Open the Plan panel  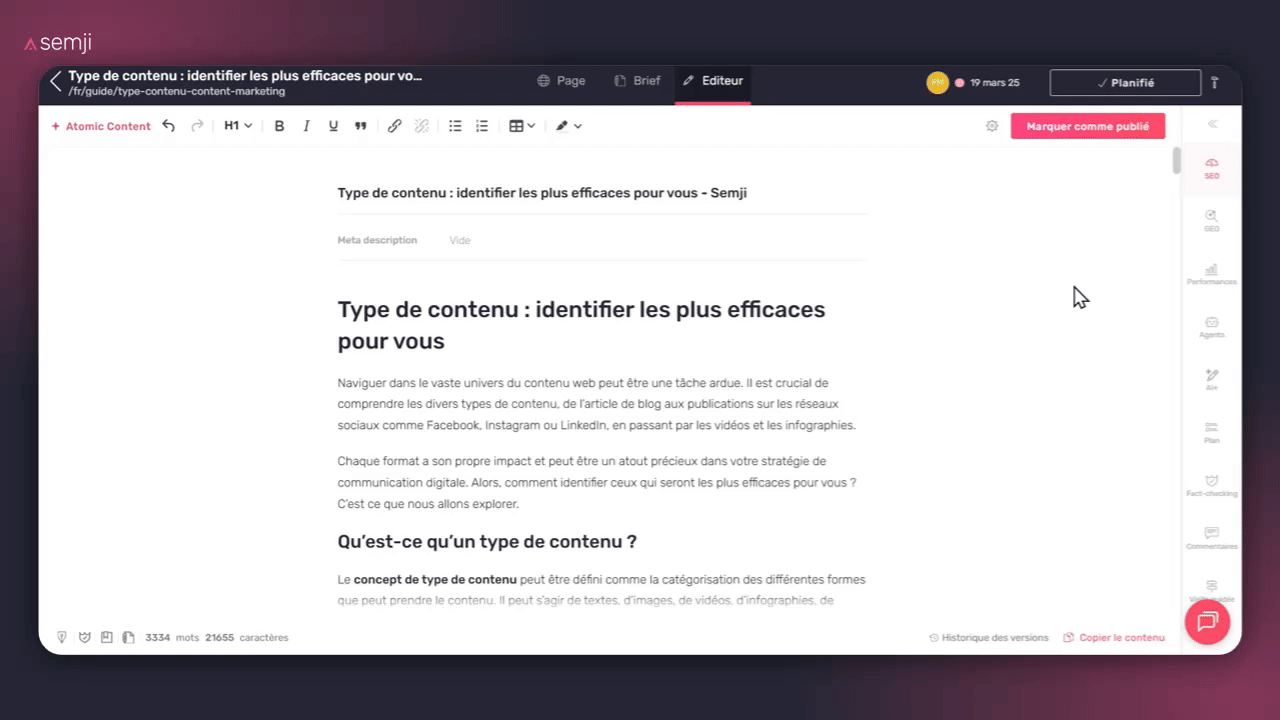[1211, 432]
